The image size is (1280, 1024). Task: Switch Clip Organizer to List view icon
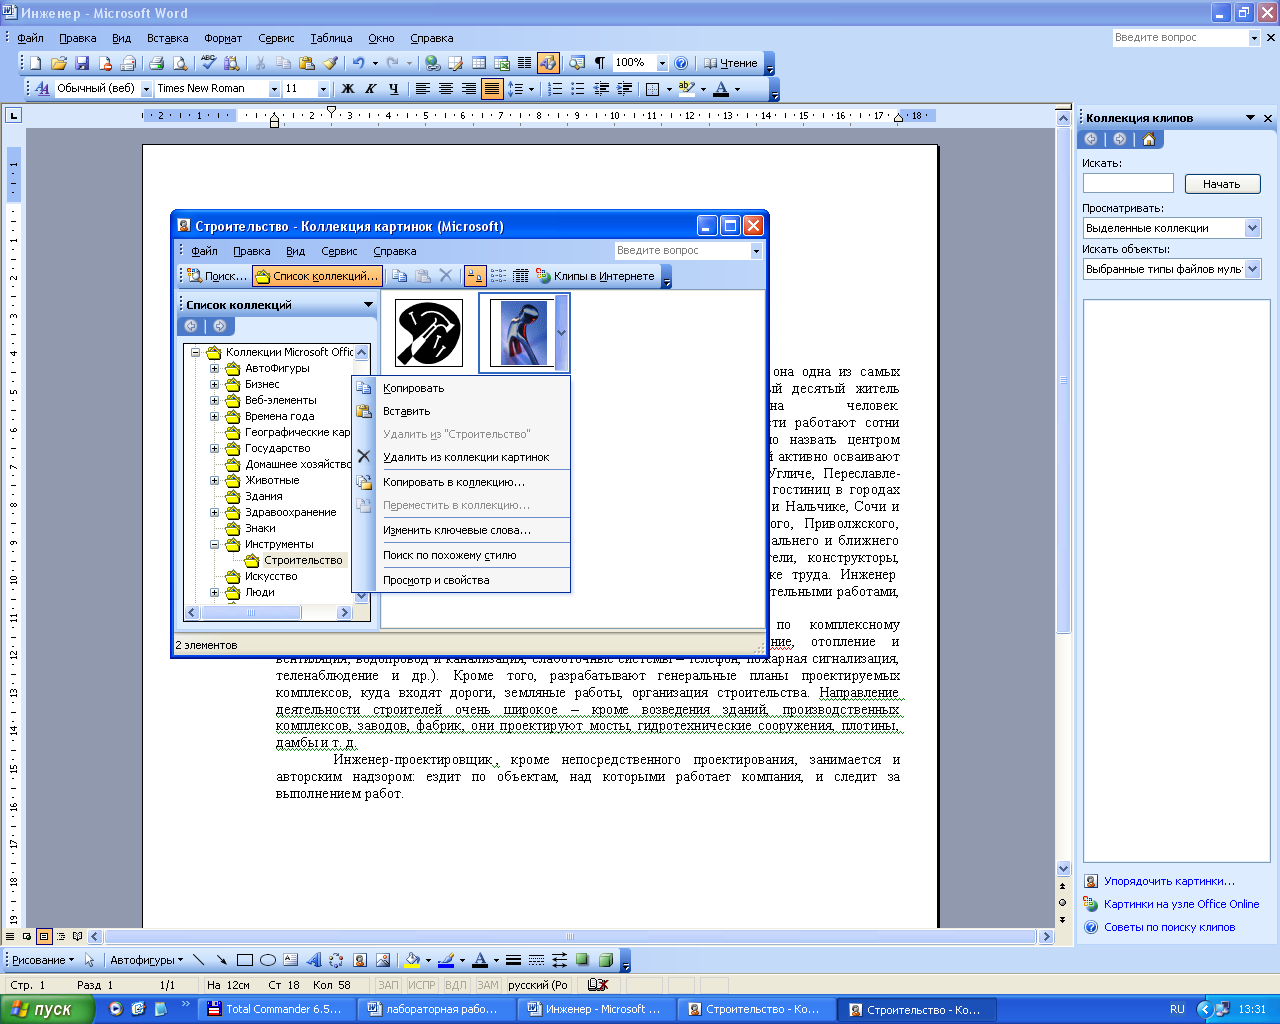[498, 276]
